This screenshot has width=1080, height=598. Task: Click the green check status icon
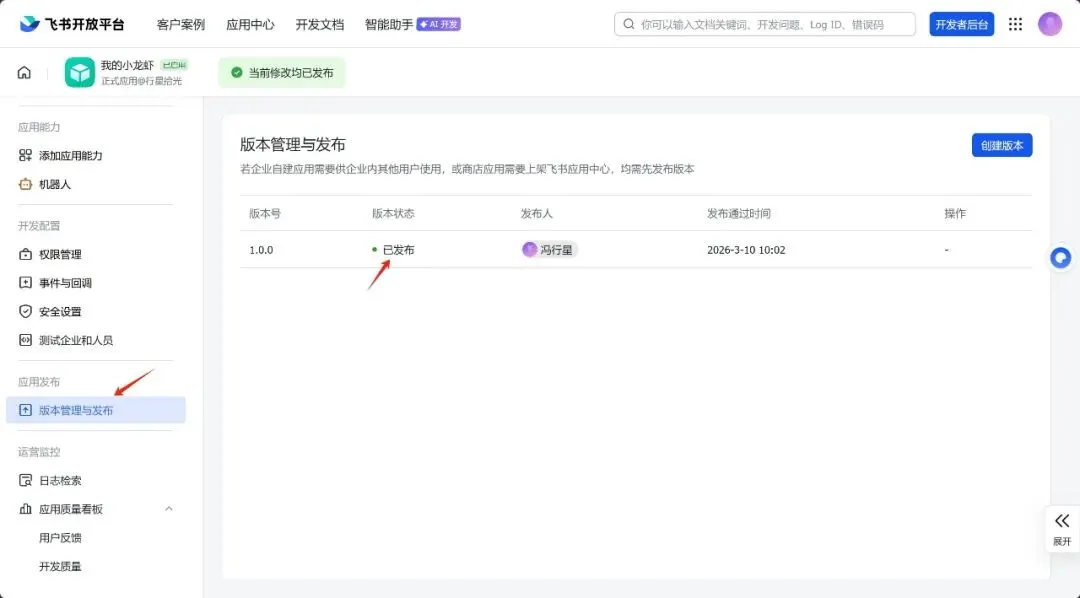pyautogui.click(x=237, y=73)
